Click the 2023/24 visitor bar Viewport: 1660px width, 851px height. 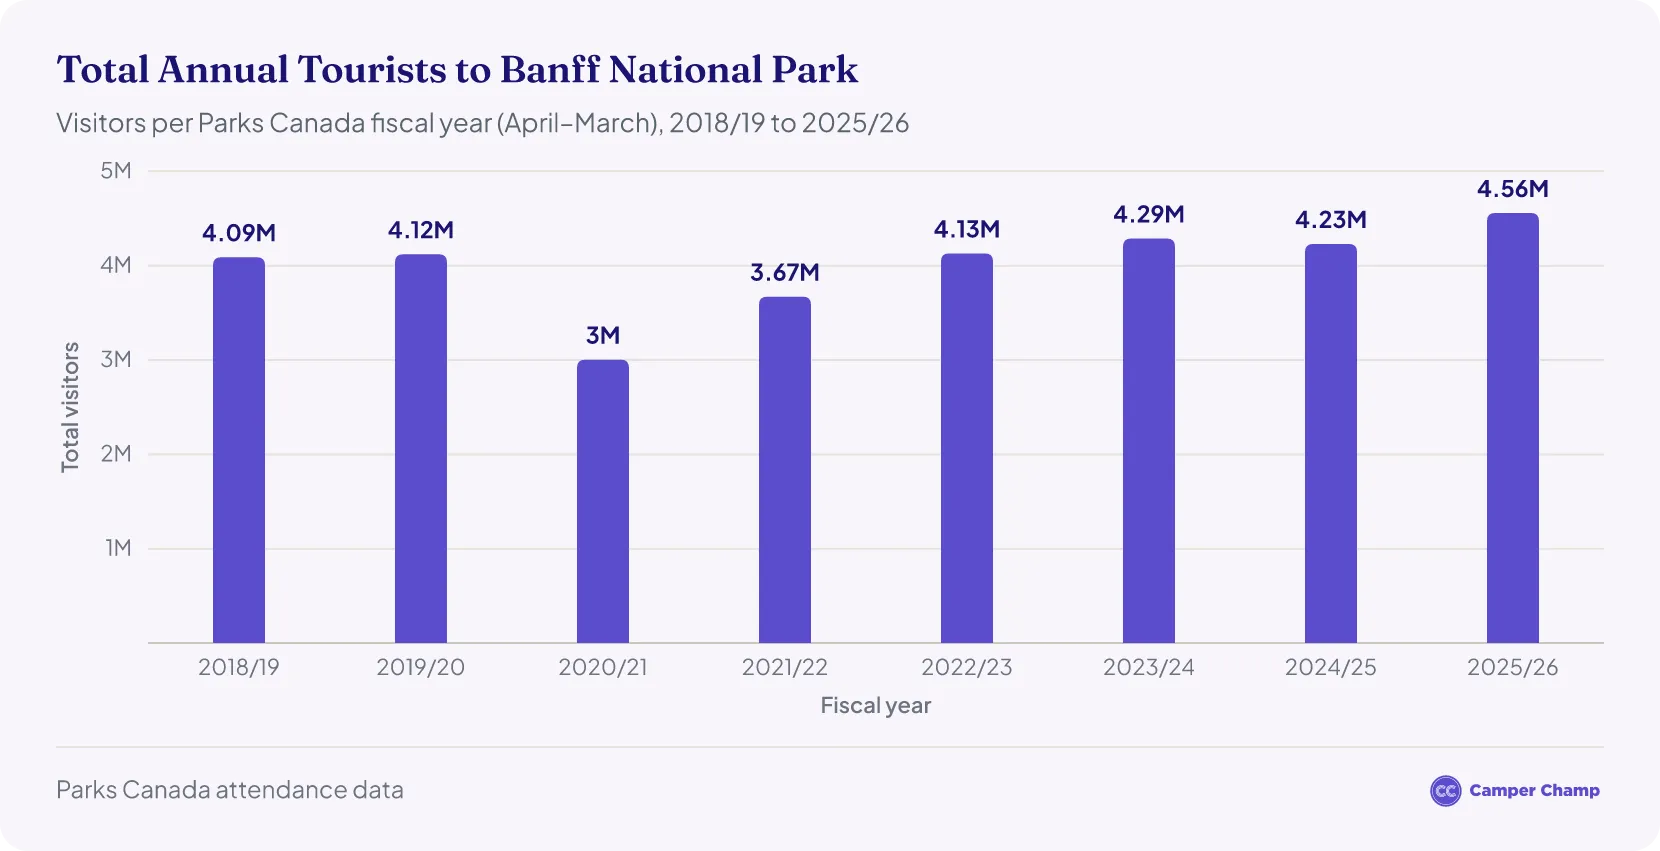click(1149, 440)
